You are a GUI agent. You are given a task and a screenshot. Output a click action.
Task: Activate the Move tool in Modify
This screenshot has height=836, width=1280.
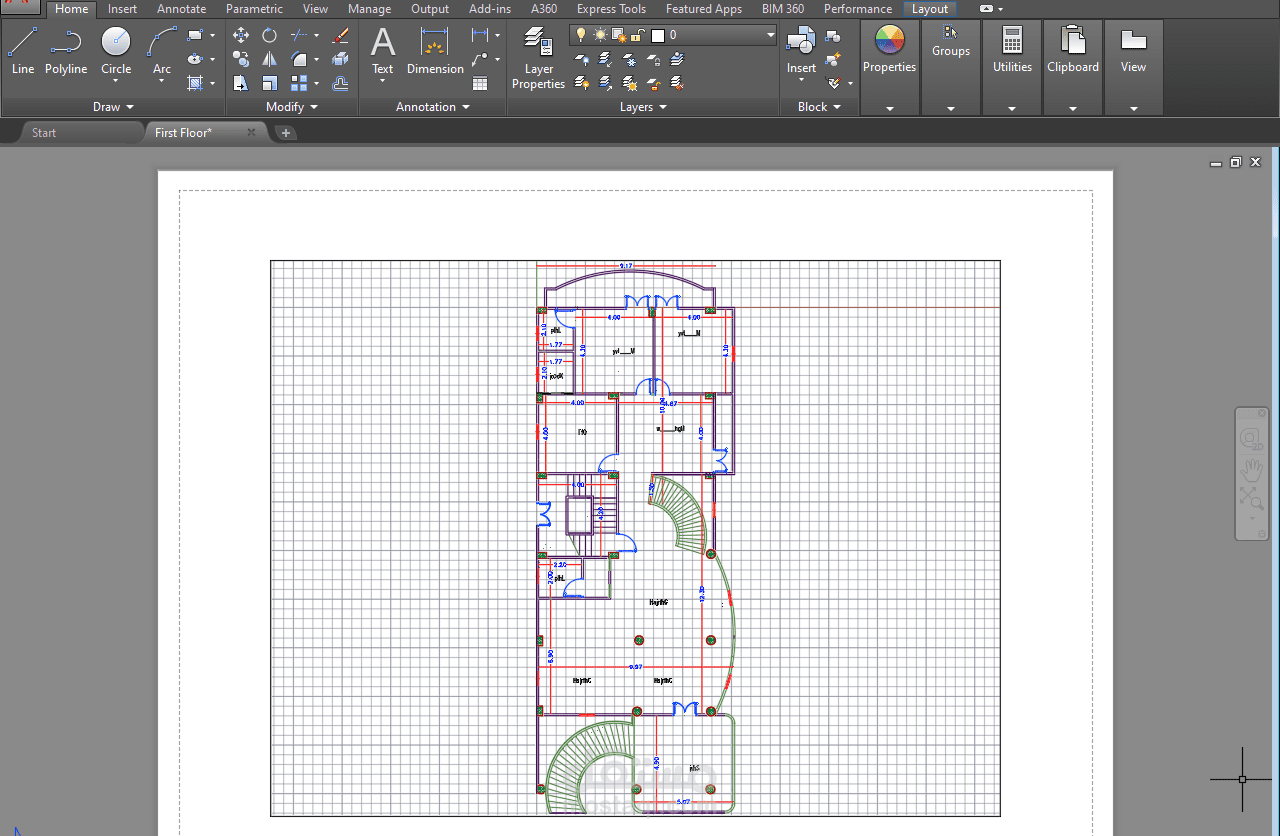click(x=241, y=35)
